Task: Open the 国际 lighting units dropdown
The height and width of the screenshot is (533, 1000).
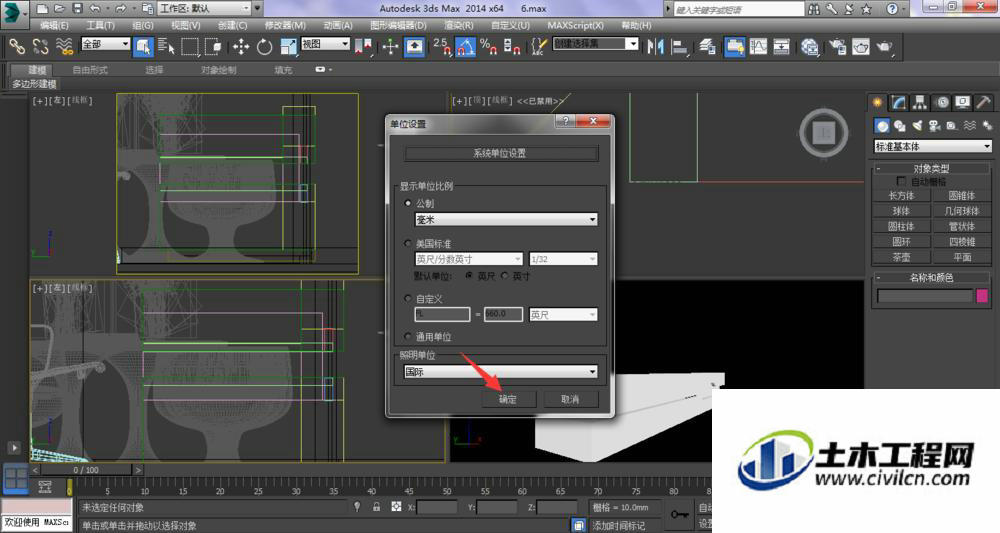Action: click(501, 371)
